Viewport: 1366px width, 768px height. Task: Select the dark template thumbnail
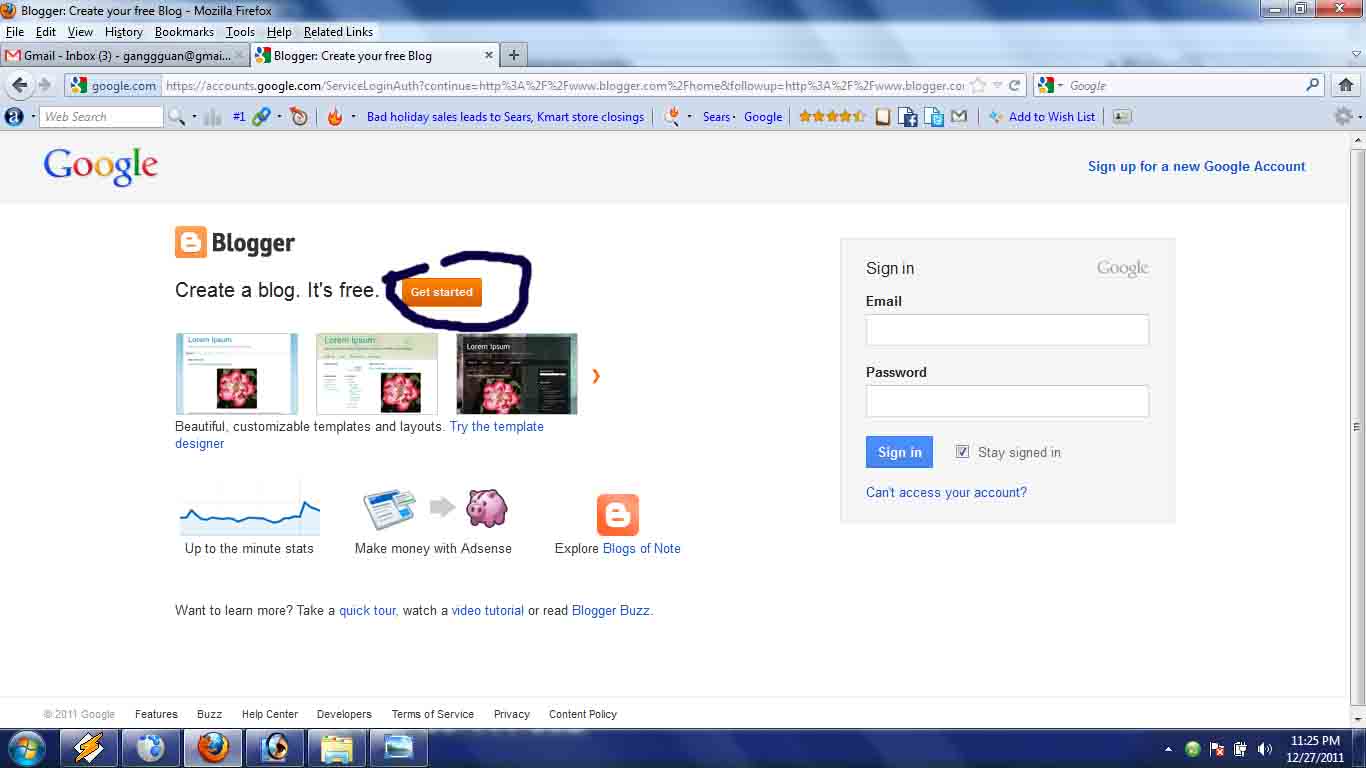click(x=517, y=374)
